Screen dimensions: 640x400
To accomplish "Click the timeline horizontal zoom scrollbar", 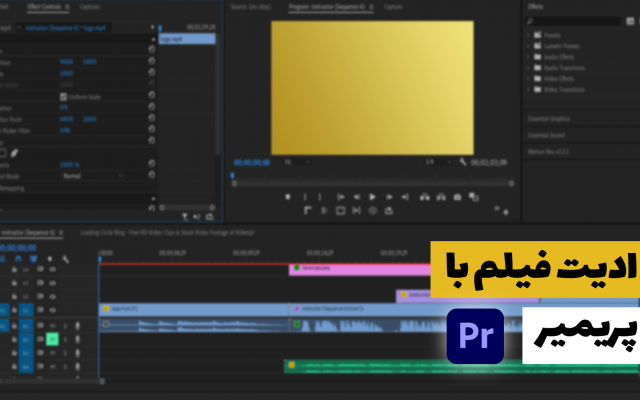I will point(51,381).
